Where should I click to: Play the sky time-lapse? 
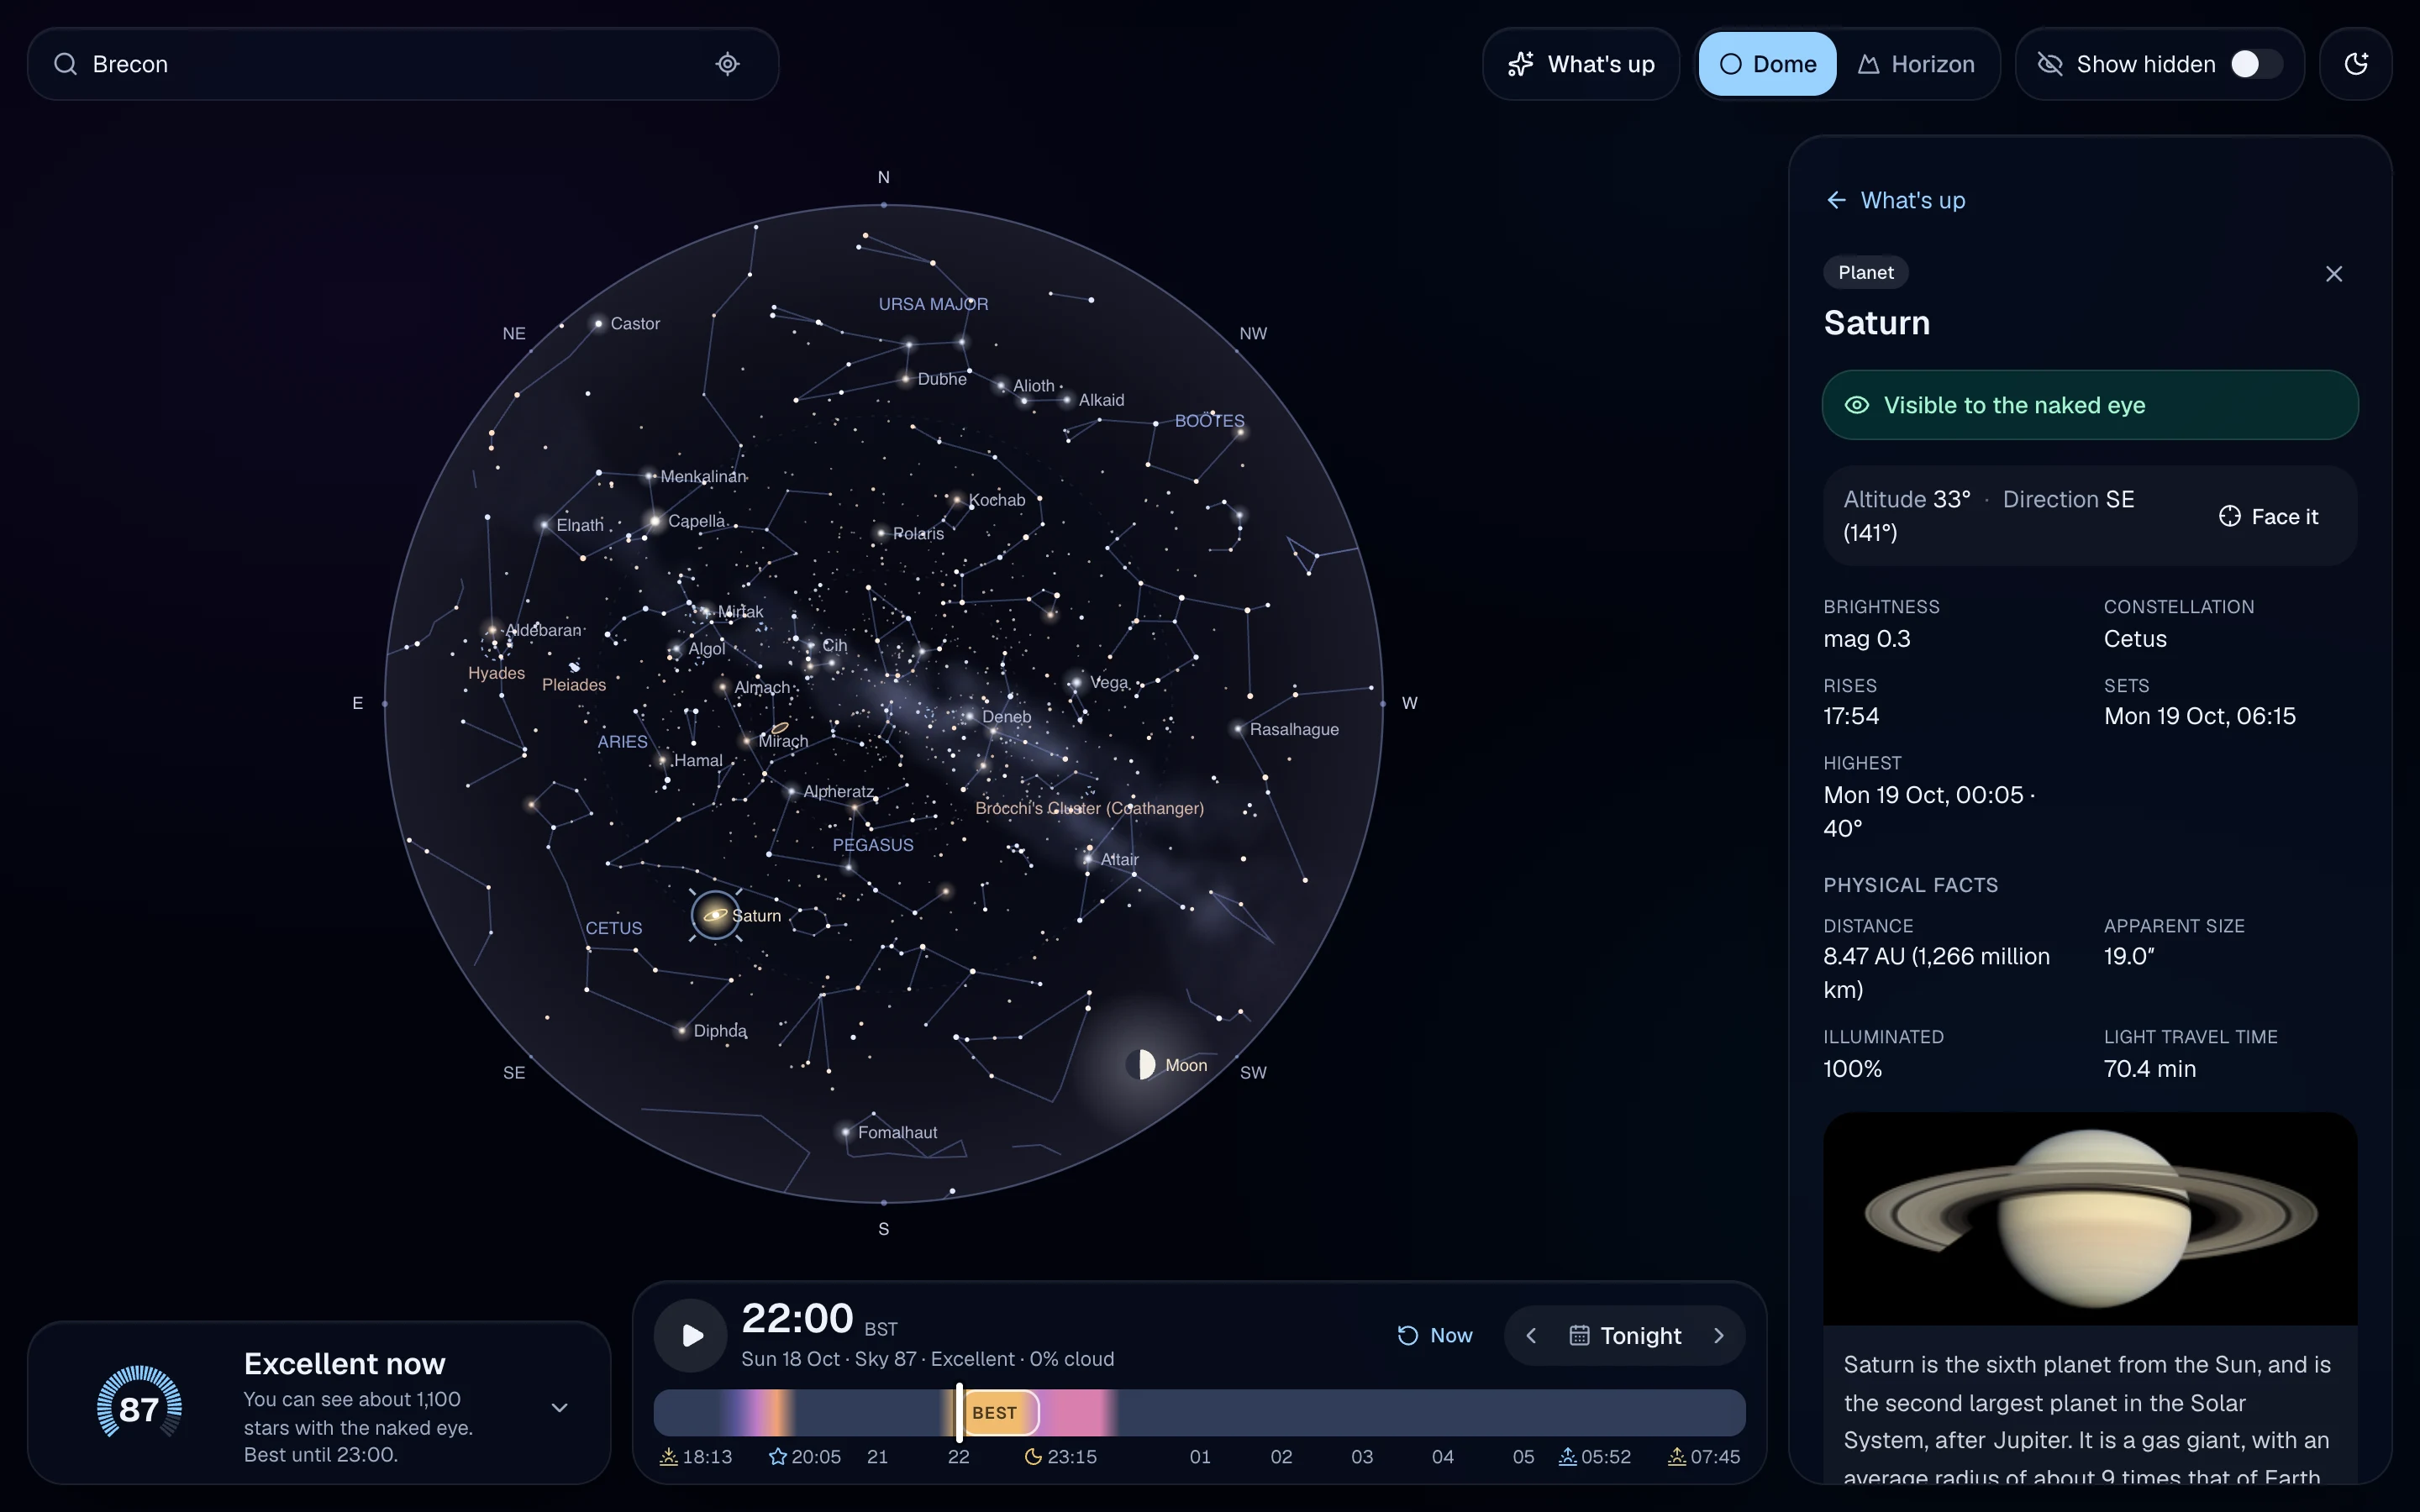[690, 1335]
